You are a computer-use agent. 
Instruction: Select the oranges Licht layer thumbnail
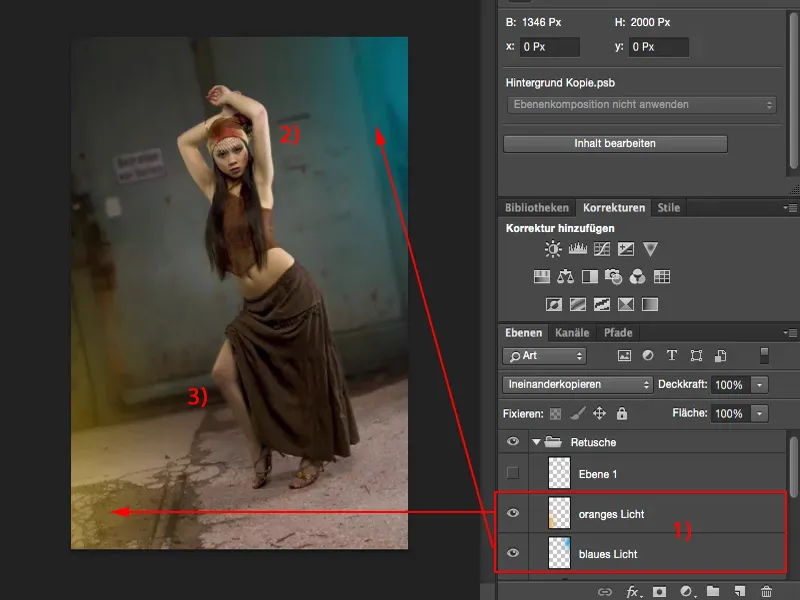pos(559,513)
